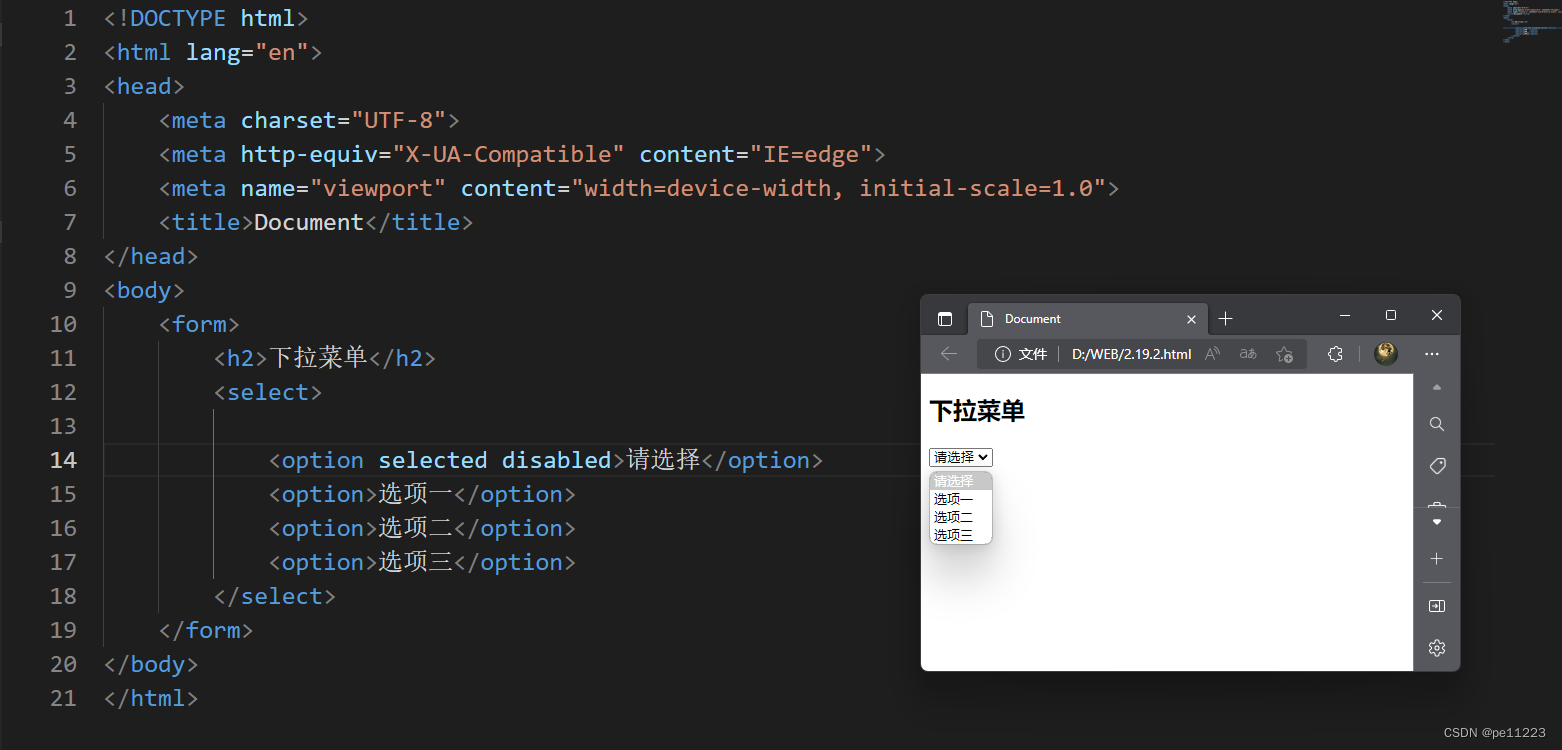Click line number 14 in the editor
Image resolution: width=1562 pixels, height=750 pixels.
[63, 460]
